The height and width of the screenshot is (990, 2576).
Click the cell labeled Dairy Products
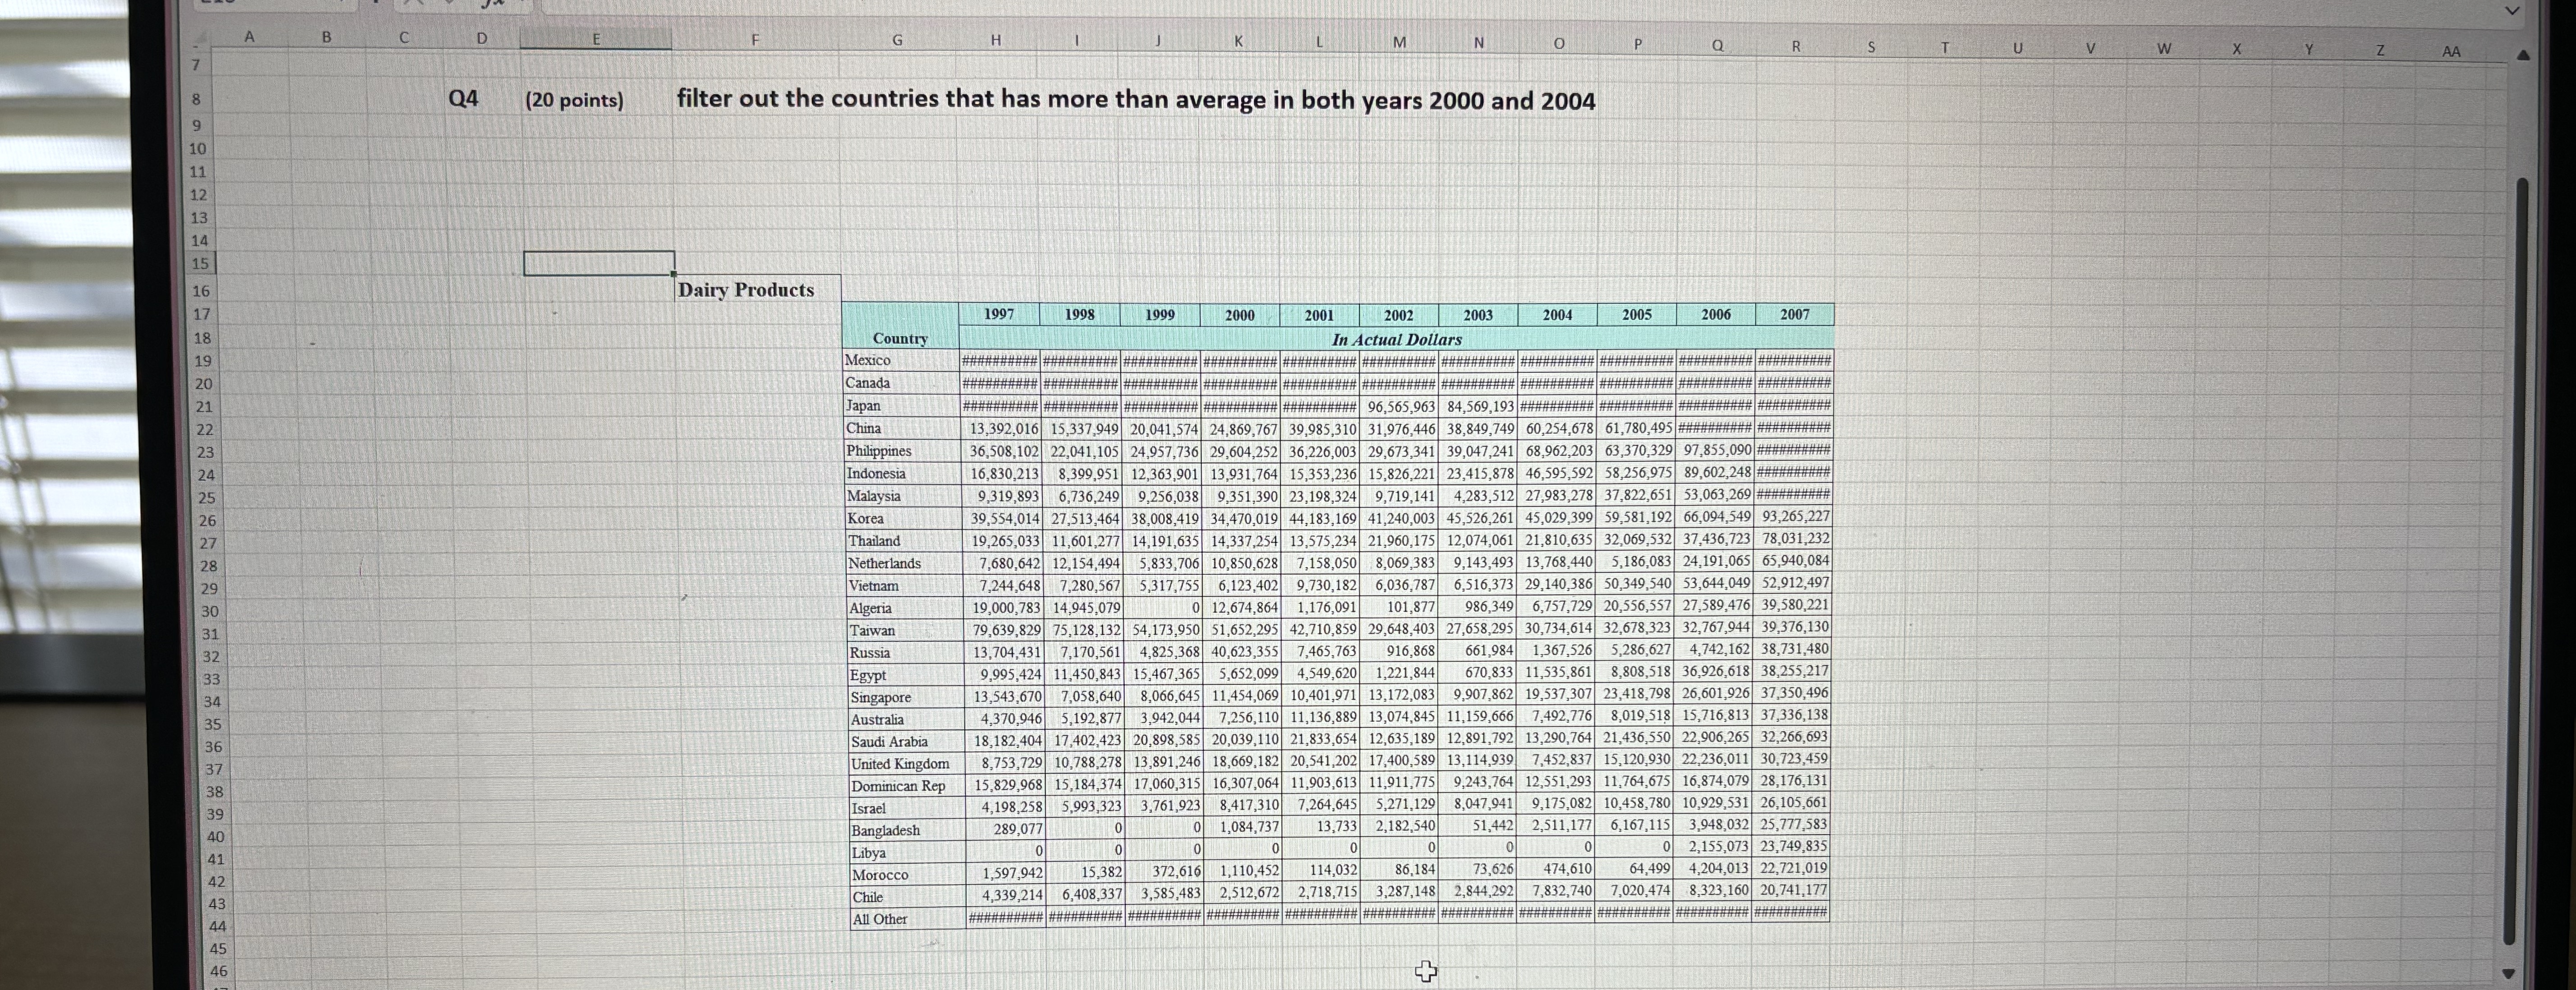point(747,289)
